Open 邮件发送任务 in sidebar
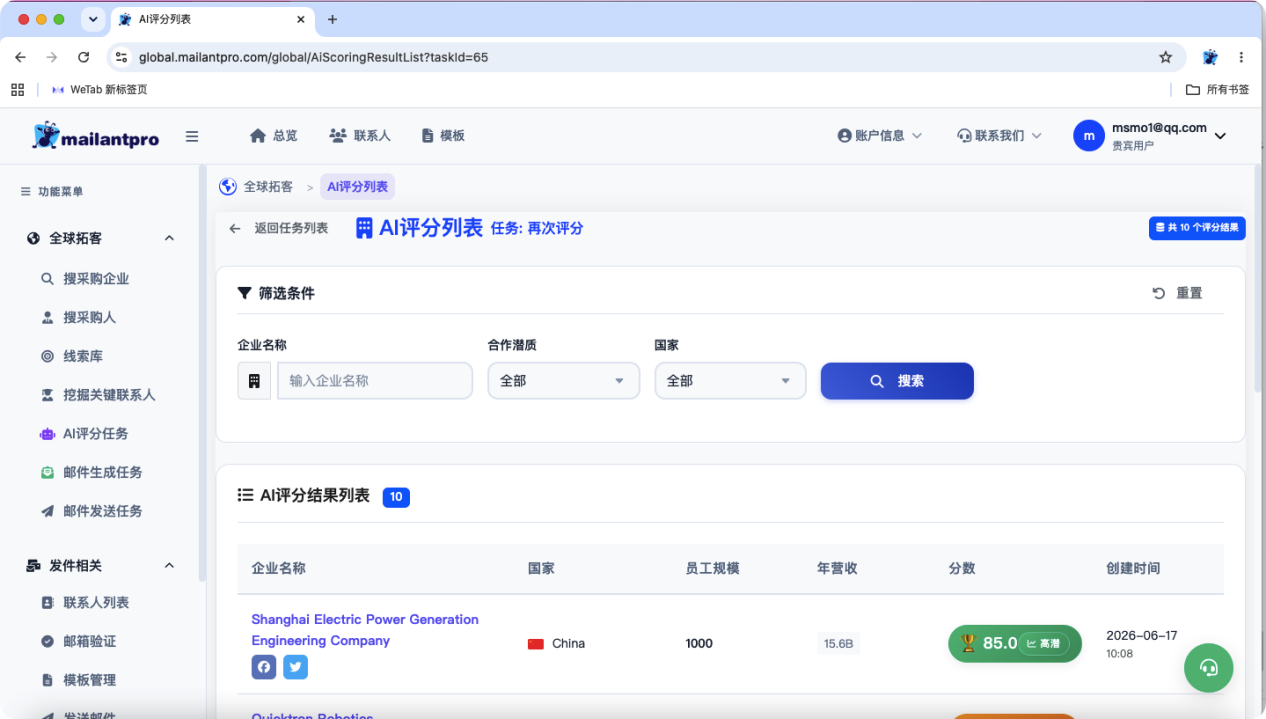 tap(91, 511)
